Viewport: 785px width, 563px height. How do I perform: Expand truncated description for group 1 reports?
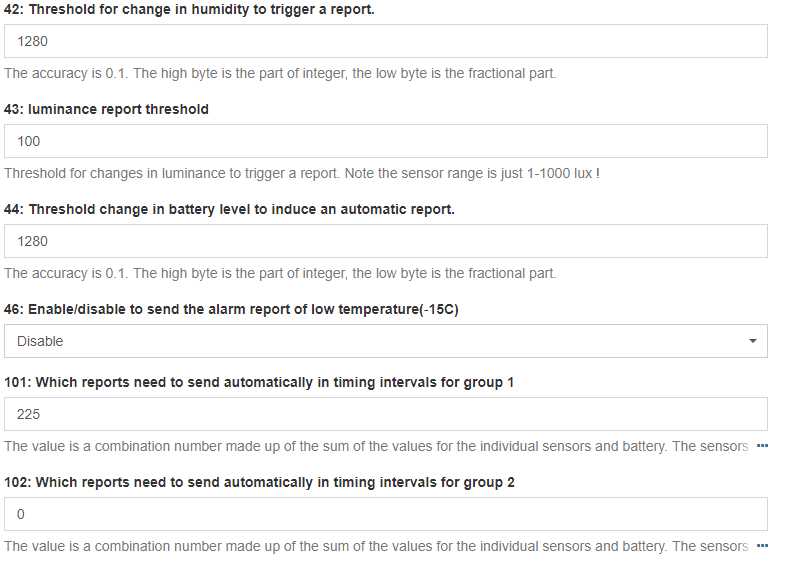[762, 446]
